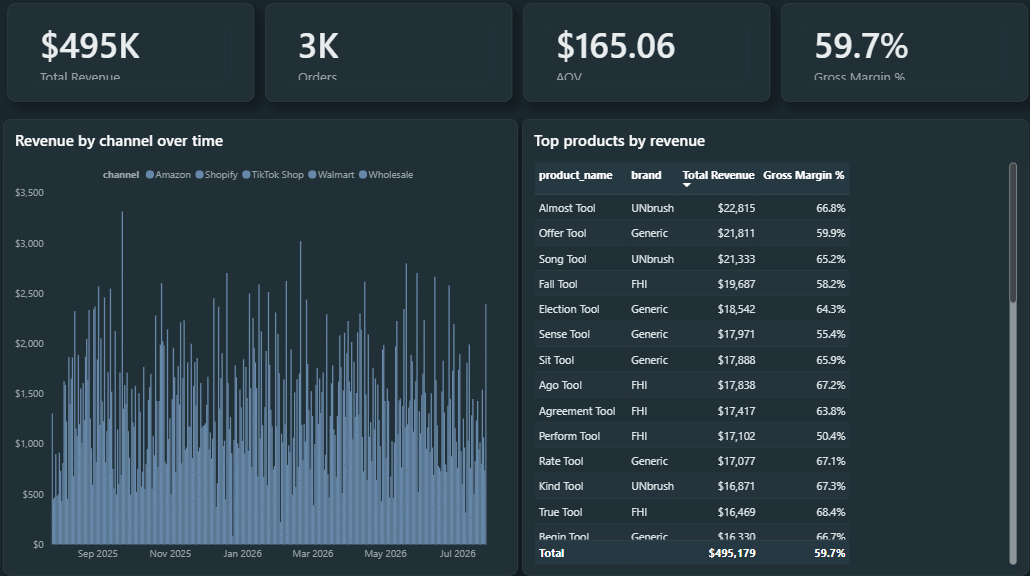The image size is (1030, 576).
Task: Click the FHI brand in Fall Tool row
Action: coord(639,284)
